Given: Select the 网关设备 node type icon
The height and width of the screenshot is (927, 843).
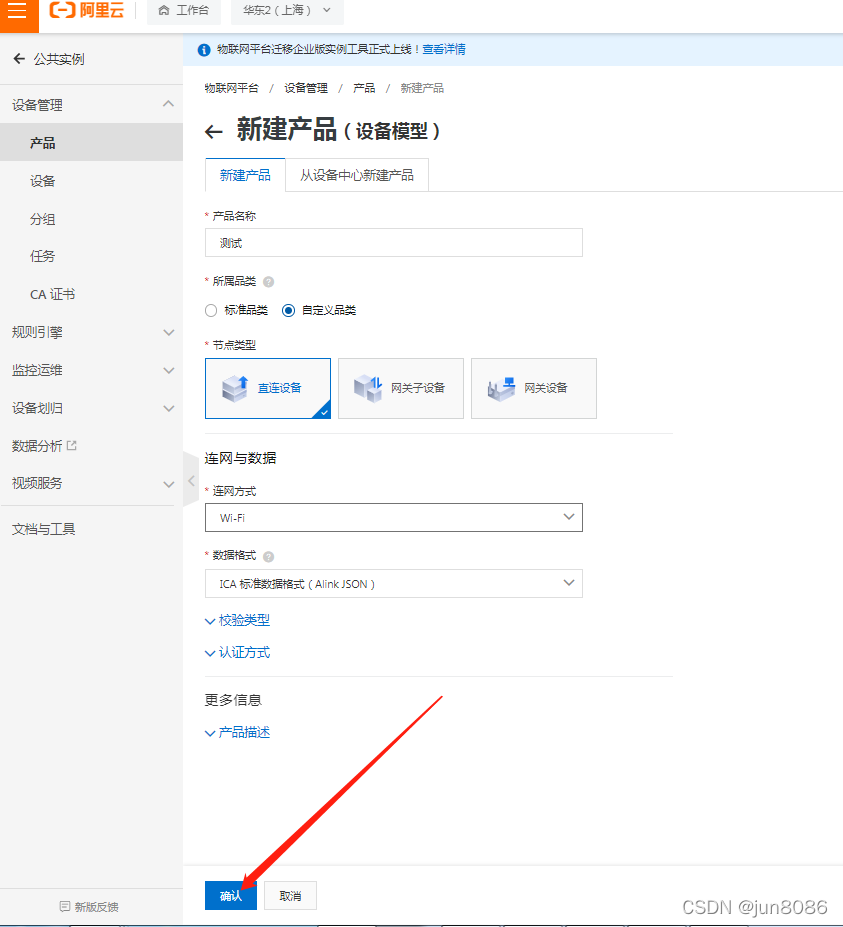Looking at the screenshot, I should coord(500,388).
